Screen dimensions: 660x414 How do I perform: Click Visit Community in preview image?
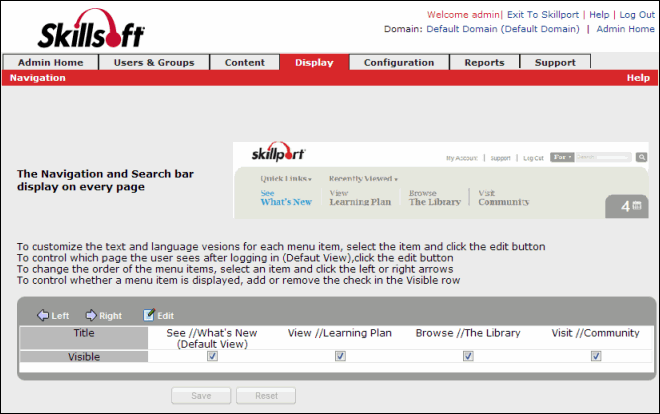[503, 197]
